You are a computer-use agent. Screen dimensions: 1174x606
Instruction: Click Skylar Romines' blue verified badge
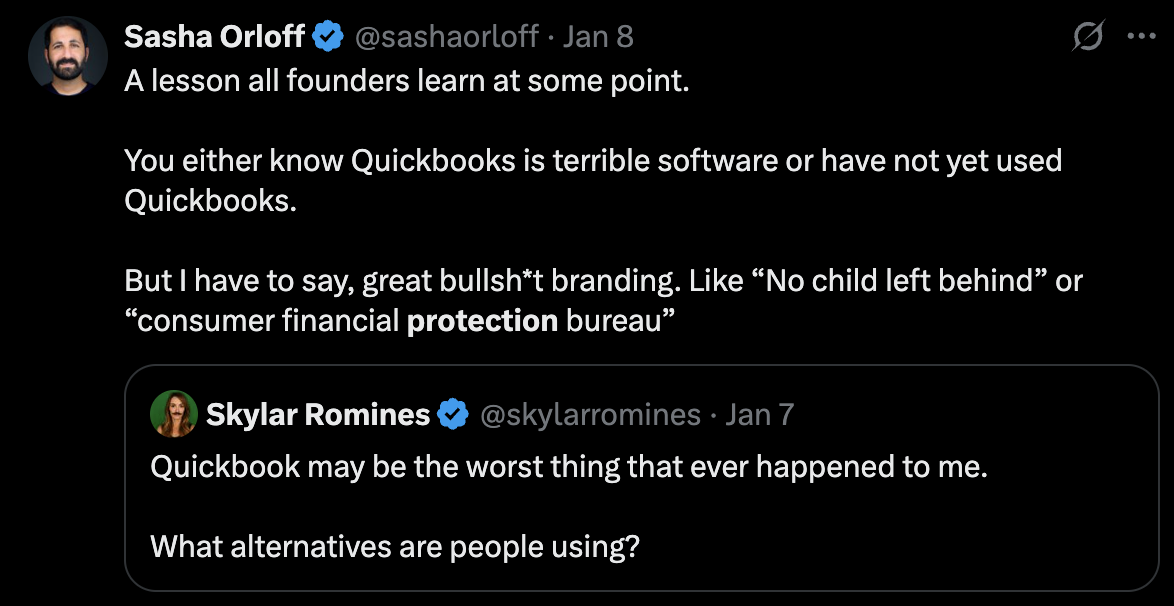[x=454, y=414]
